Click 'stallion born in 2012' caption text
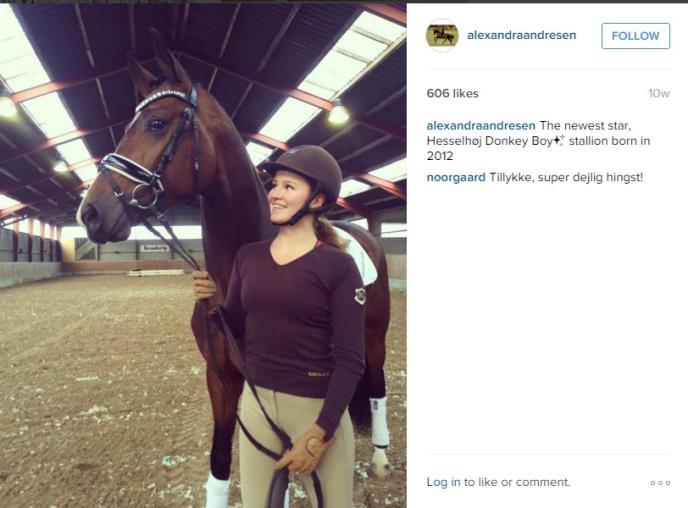Screen dimensions: 688x508 [538, 148]
